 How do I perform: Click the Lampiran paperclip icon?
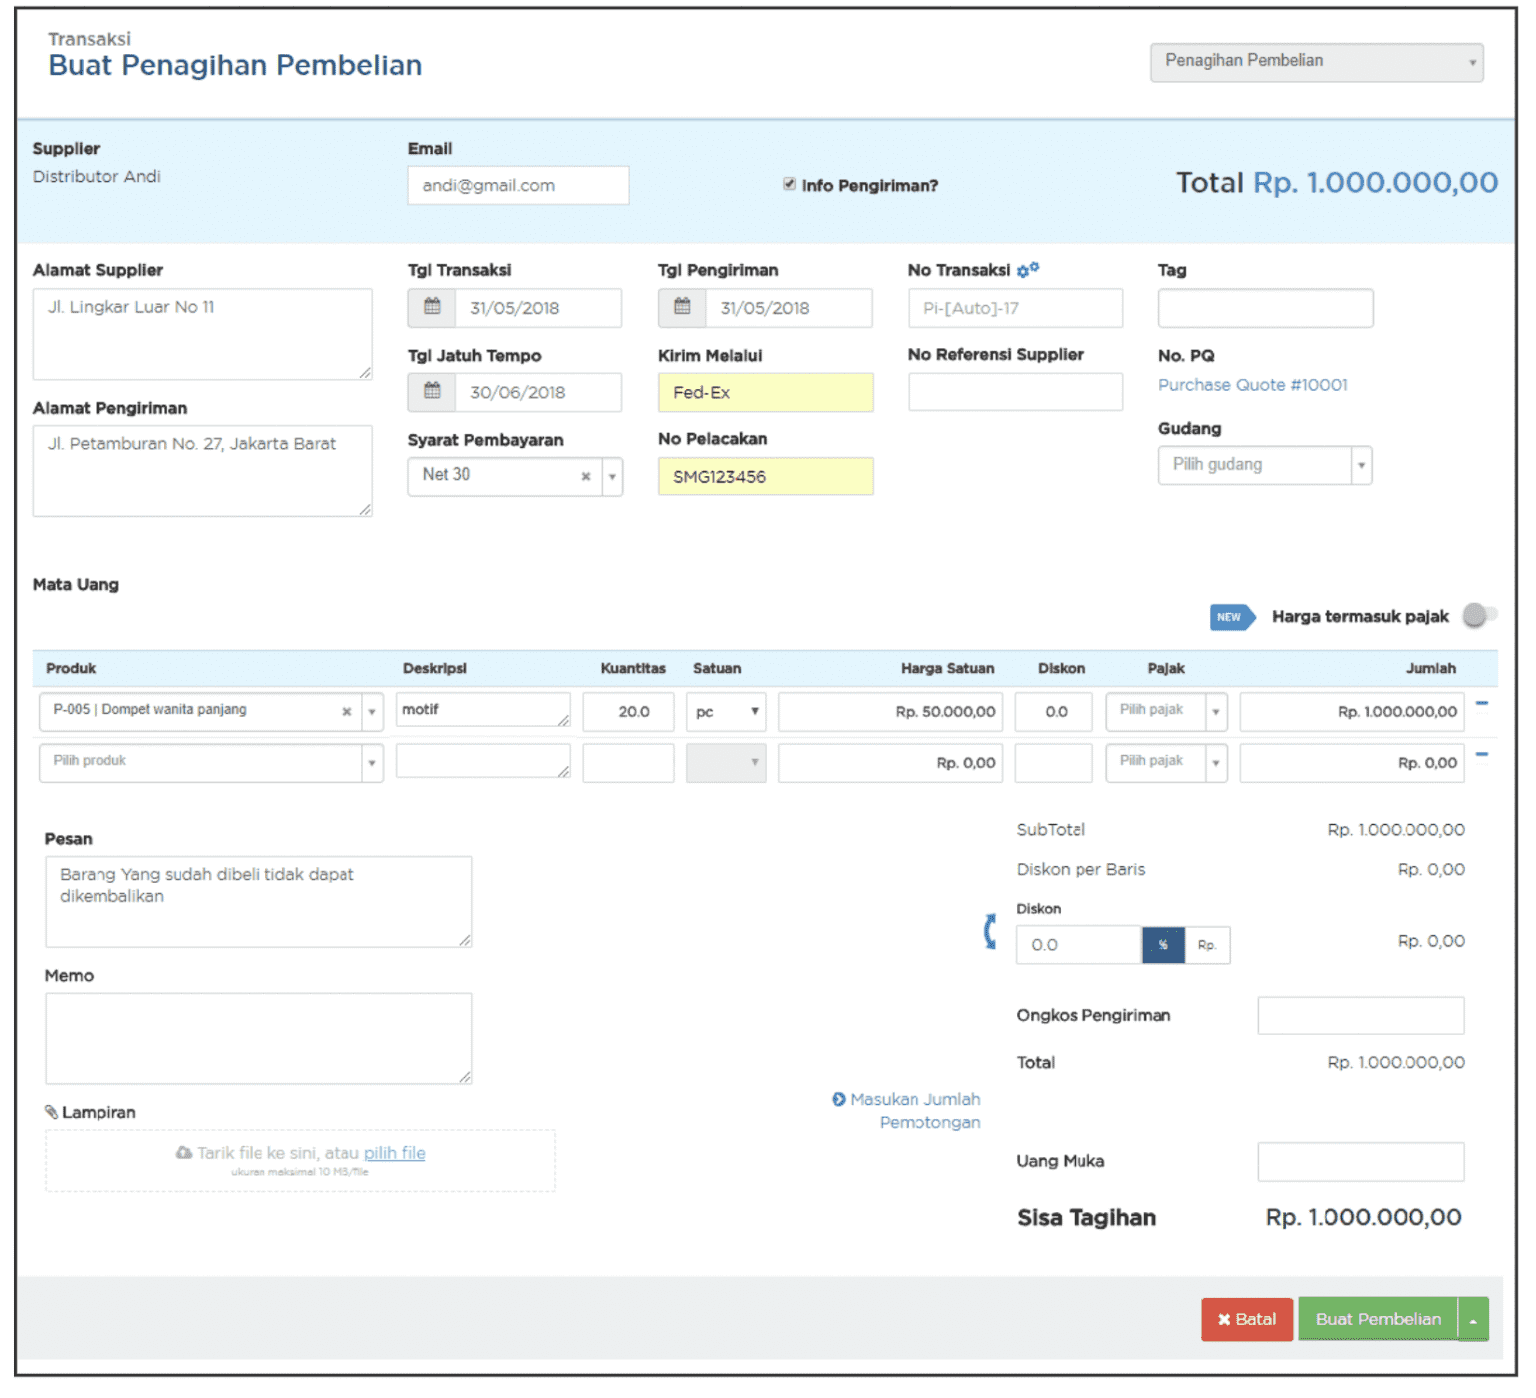pos(52,1111)
